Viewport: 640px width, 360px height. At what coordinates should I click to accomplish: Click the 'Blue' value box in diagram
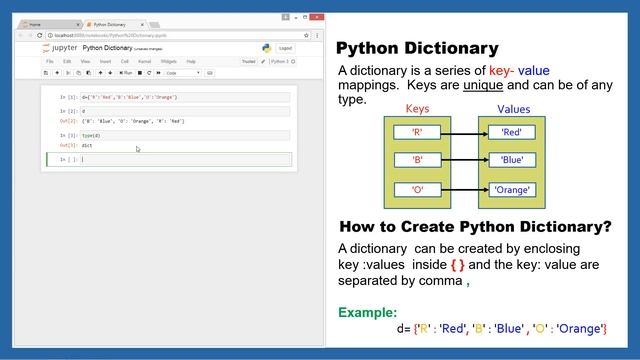coord(512,160)
